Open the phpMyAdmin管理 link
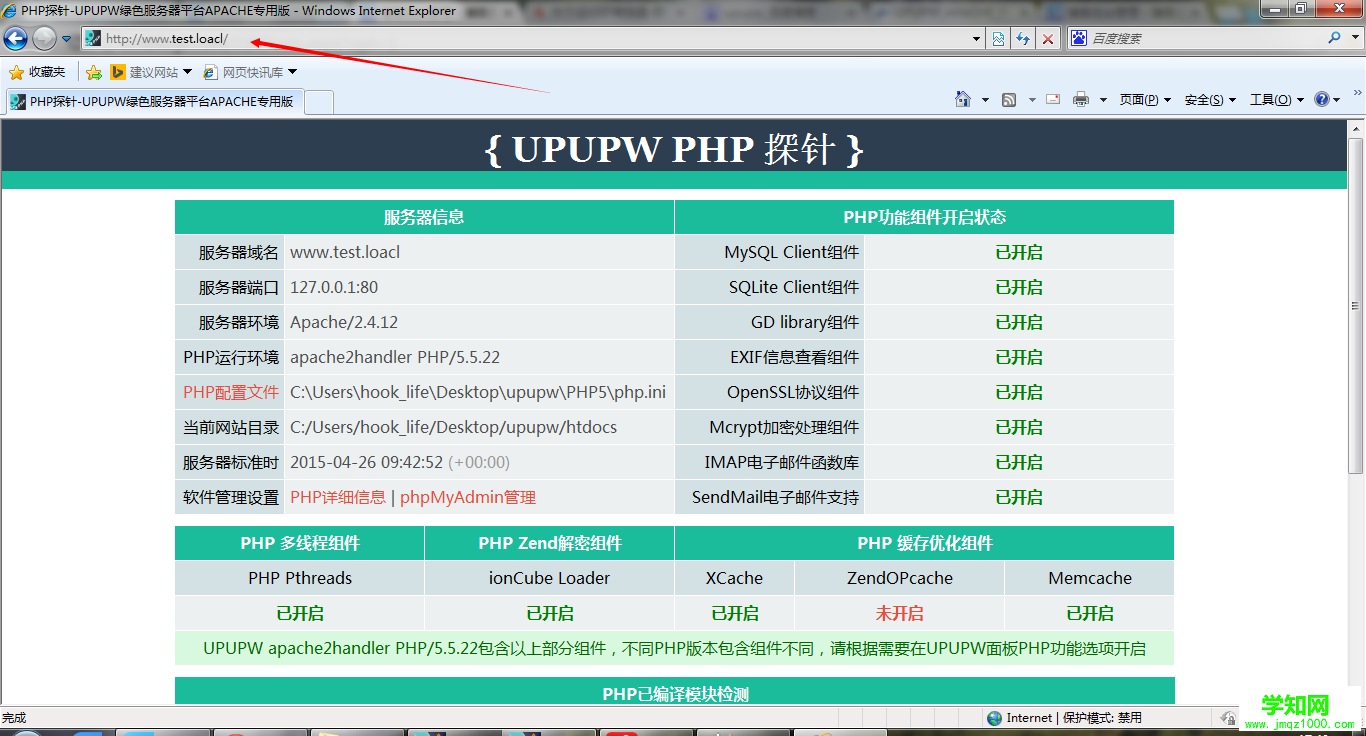This screenshot has width=1366, height=736. 468,497
